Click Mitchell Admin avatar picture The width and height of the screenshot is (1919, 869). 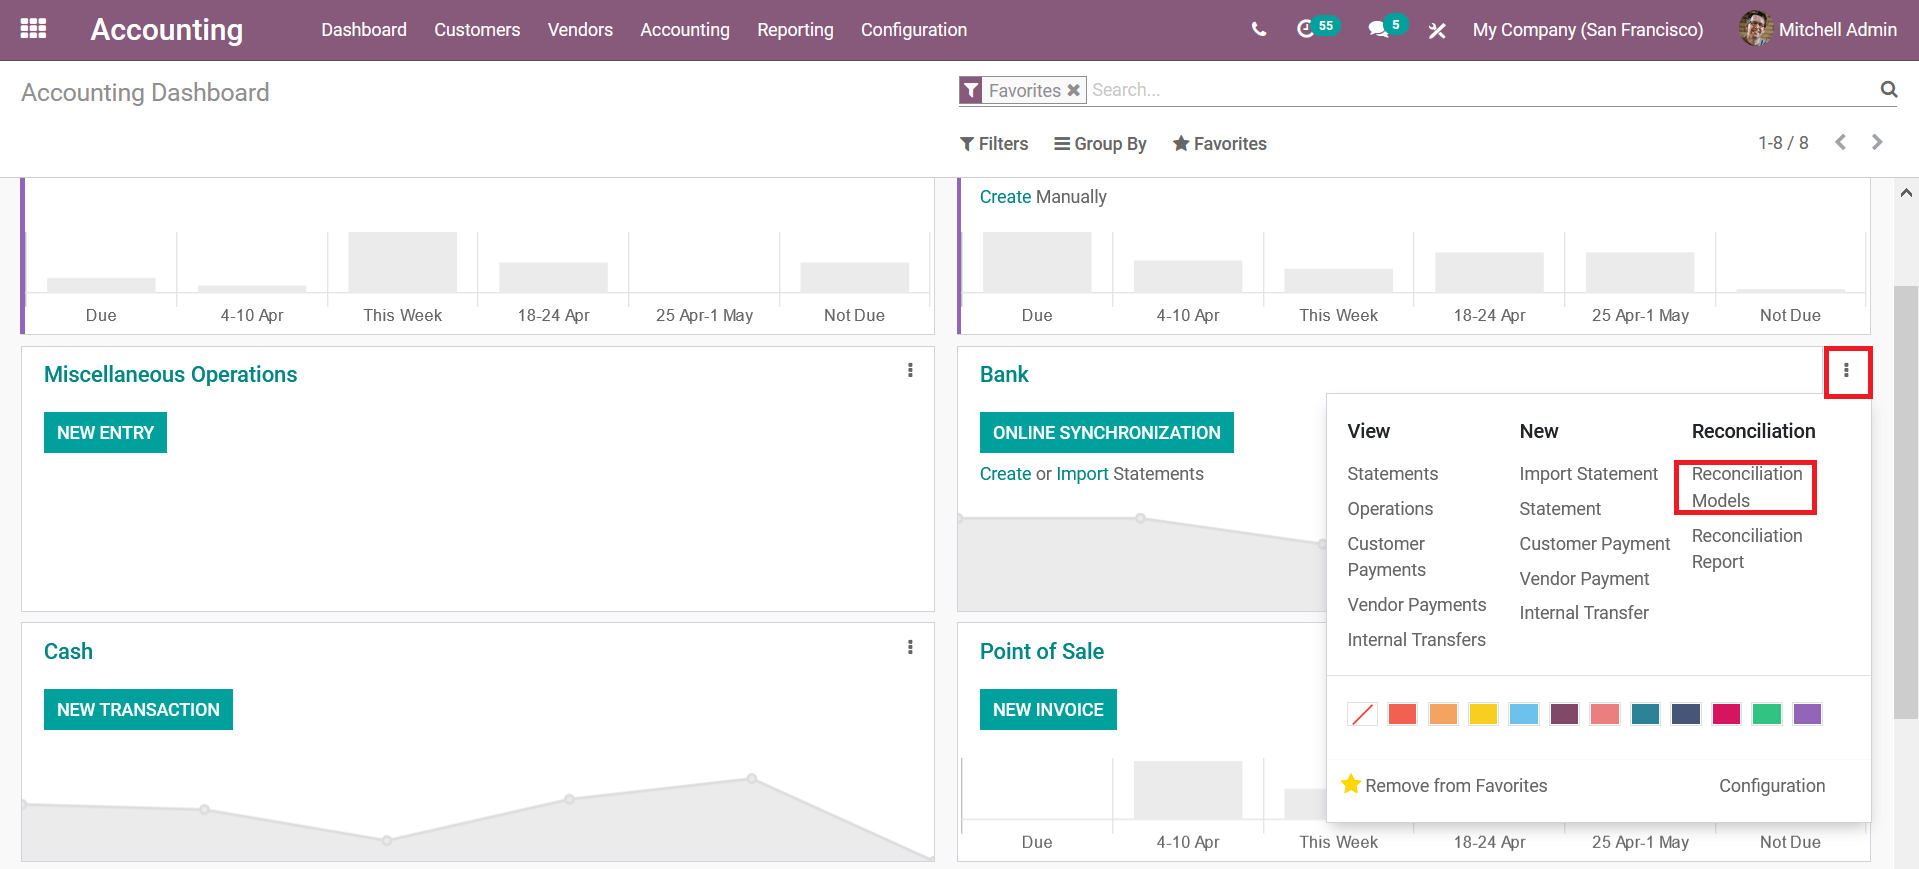click(1755, 29)
